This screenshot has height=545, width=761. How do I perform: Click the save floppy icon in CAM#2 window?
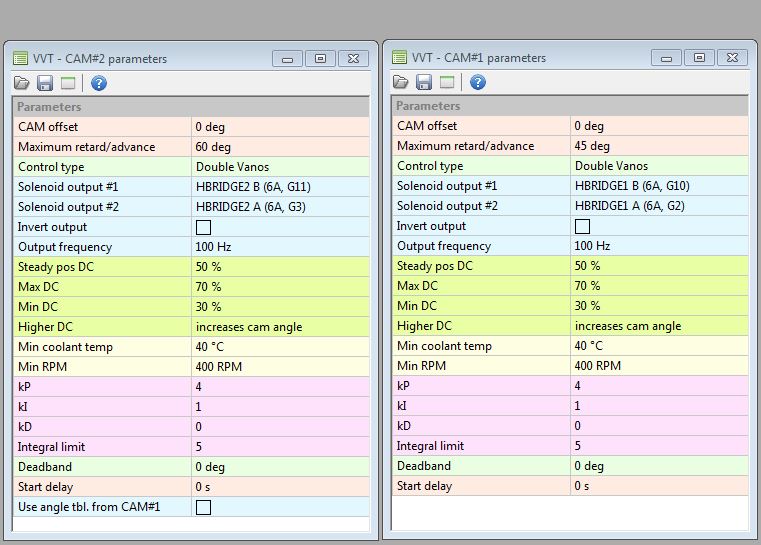(44, 83)
